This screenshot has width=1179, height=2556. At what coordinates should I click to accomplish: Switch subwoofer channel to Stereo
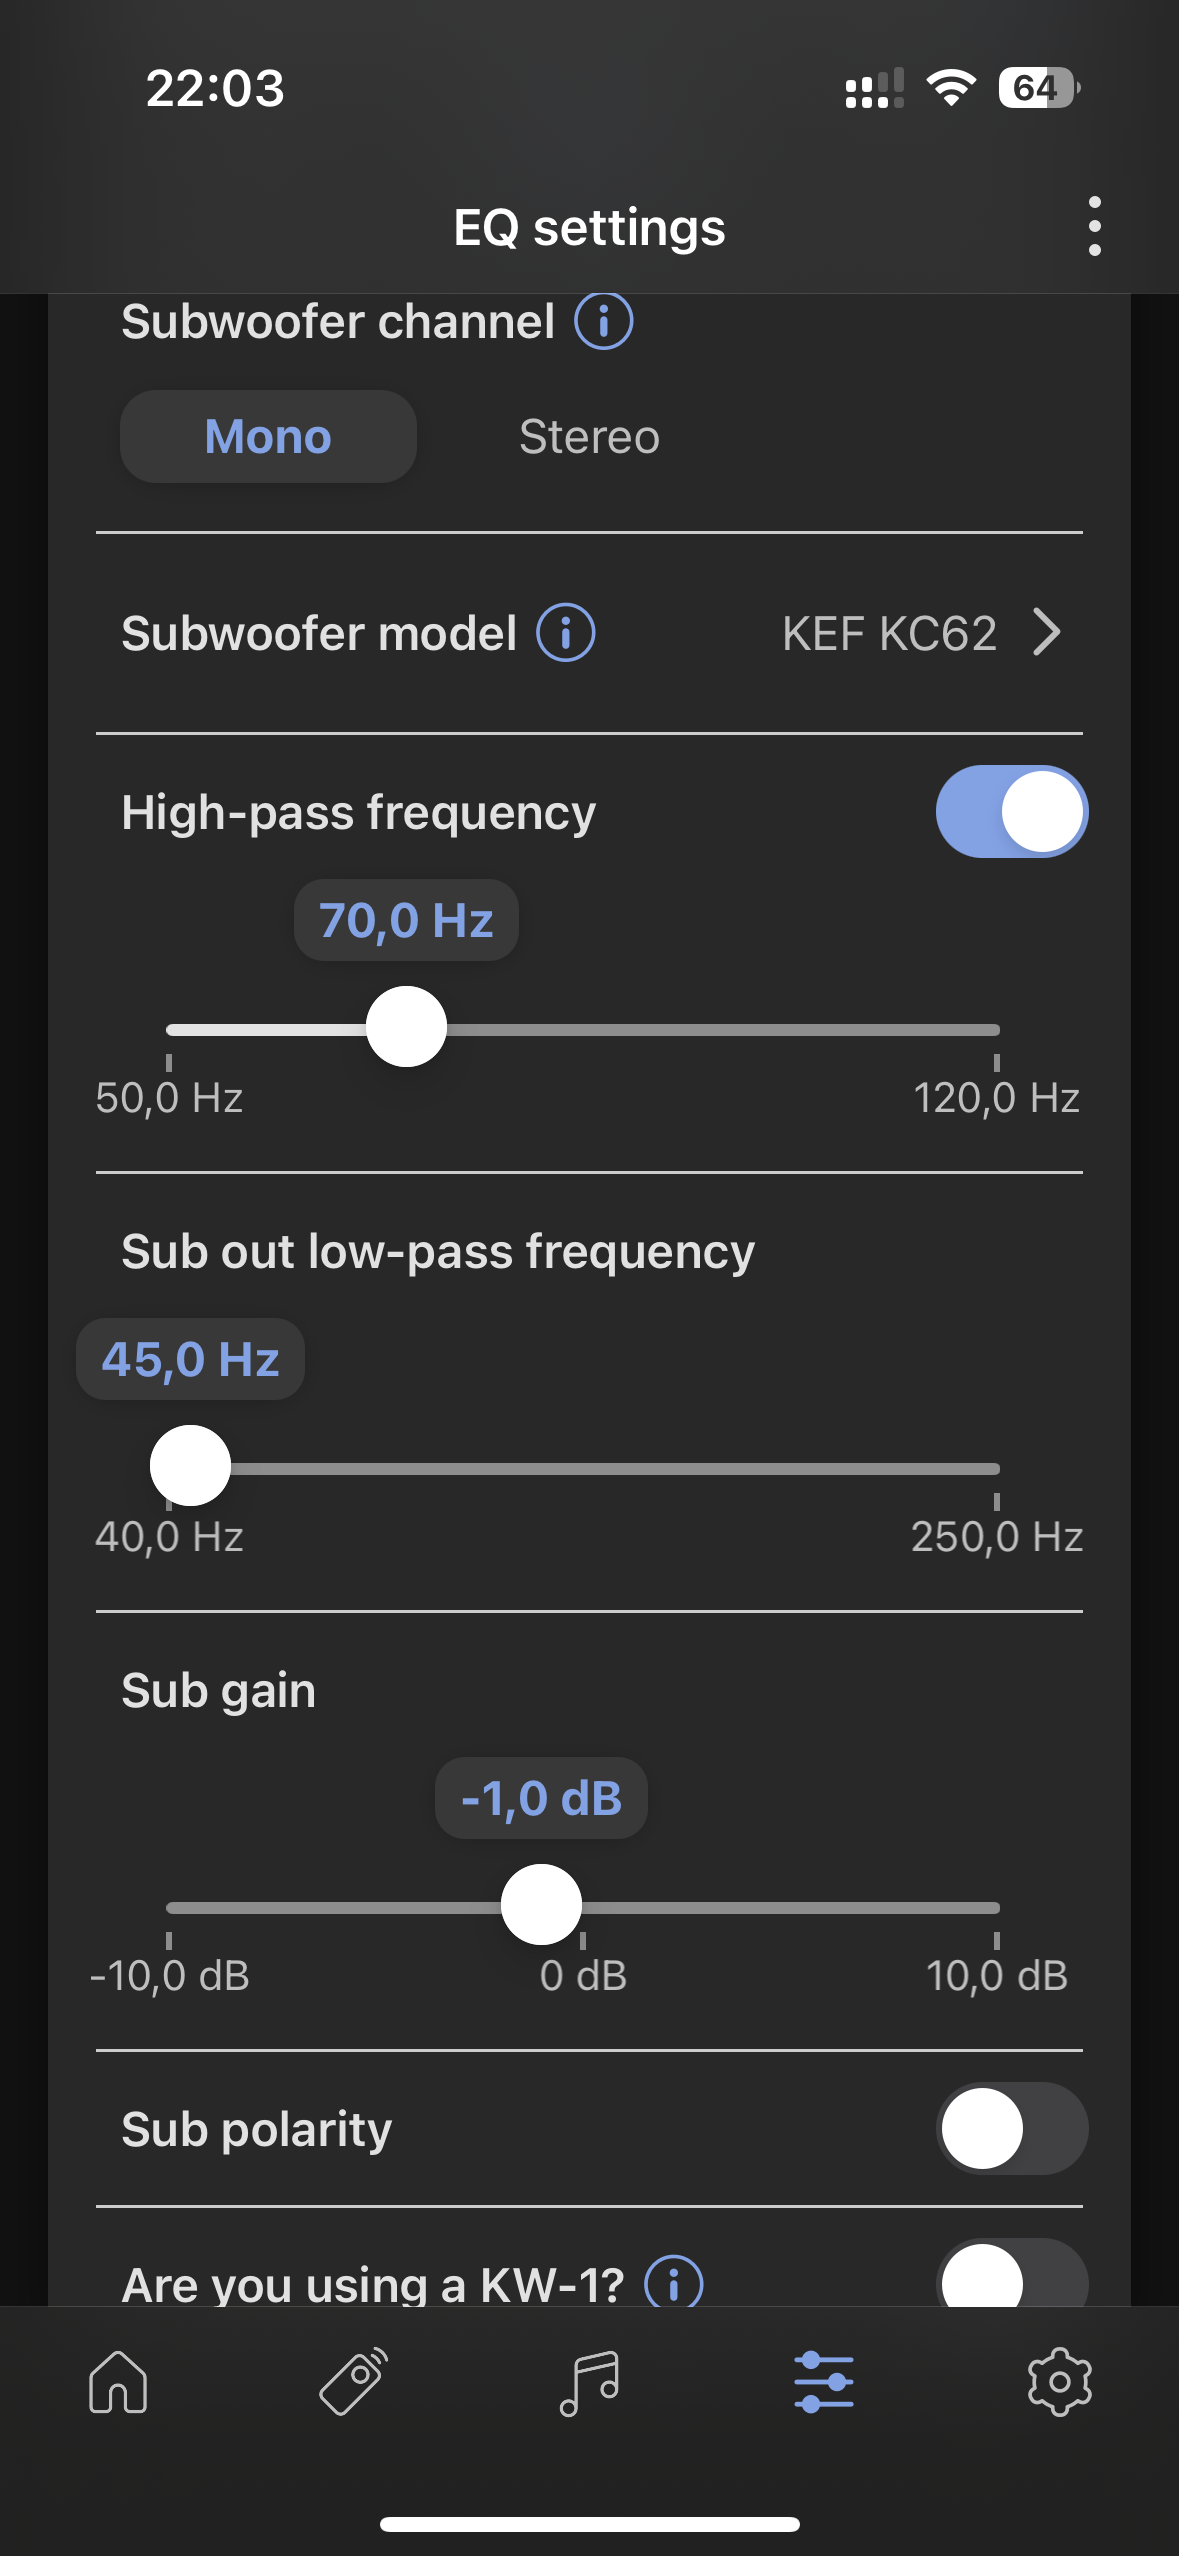(589, 437)
